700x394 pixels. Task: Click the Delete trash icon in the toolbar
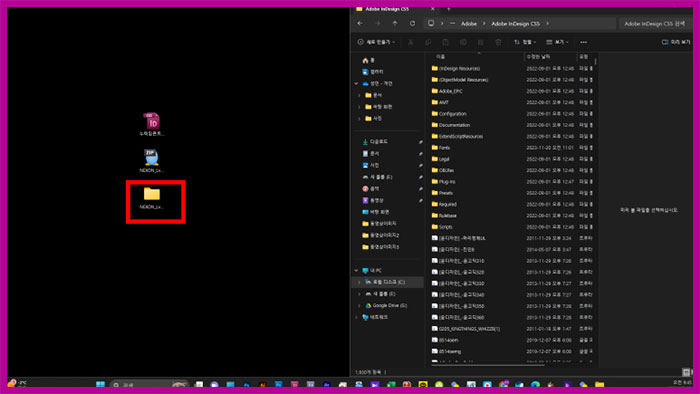[498, 42]
